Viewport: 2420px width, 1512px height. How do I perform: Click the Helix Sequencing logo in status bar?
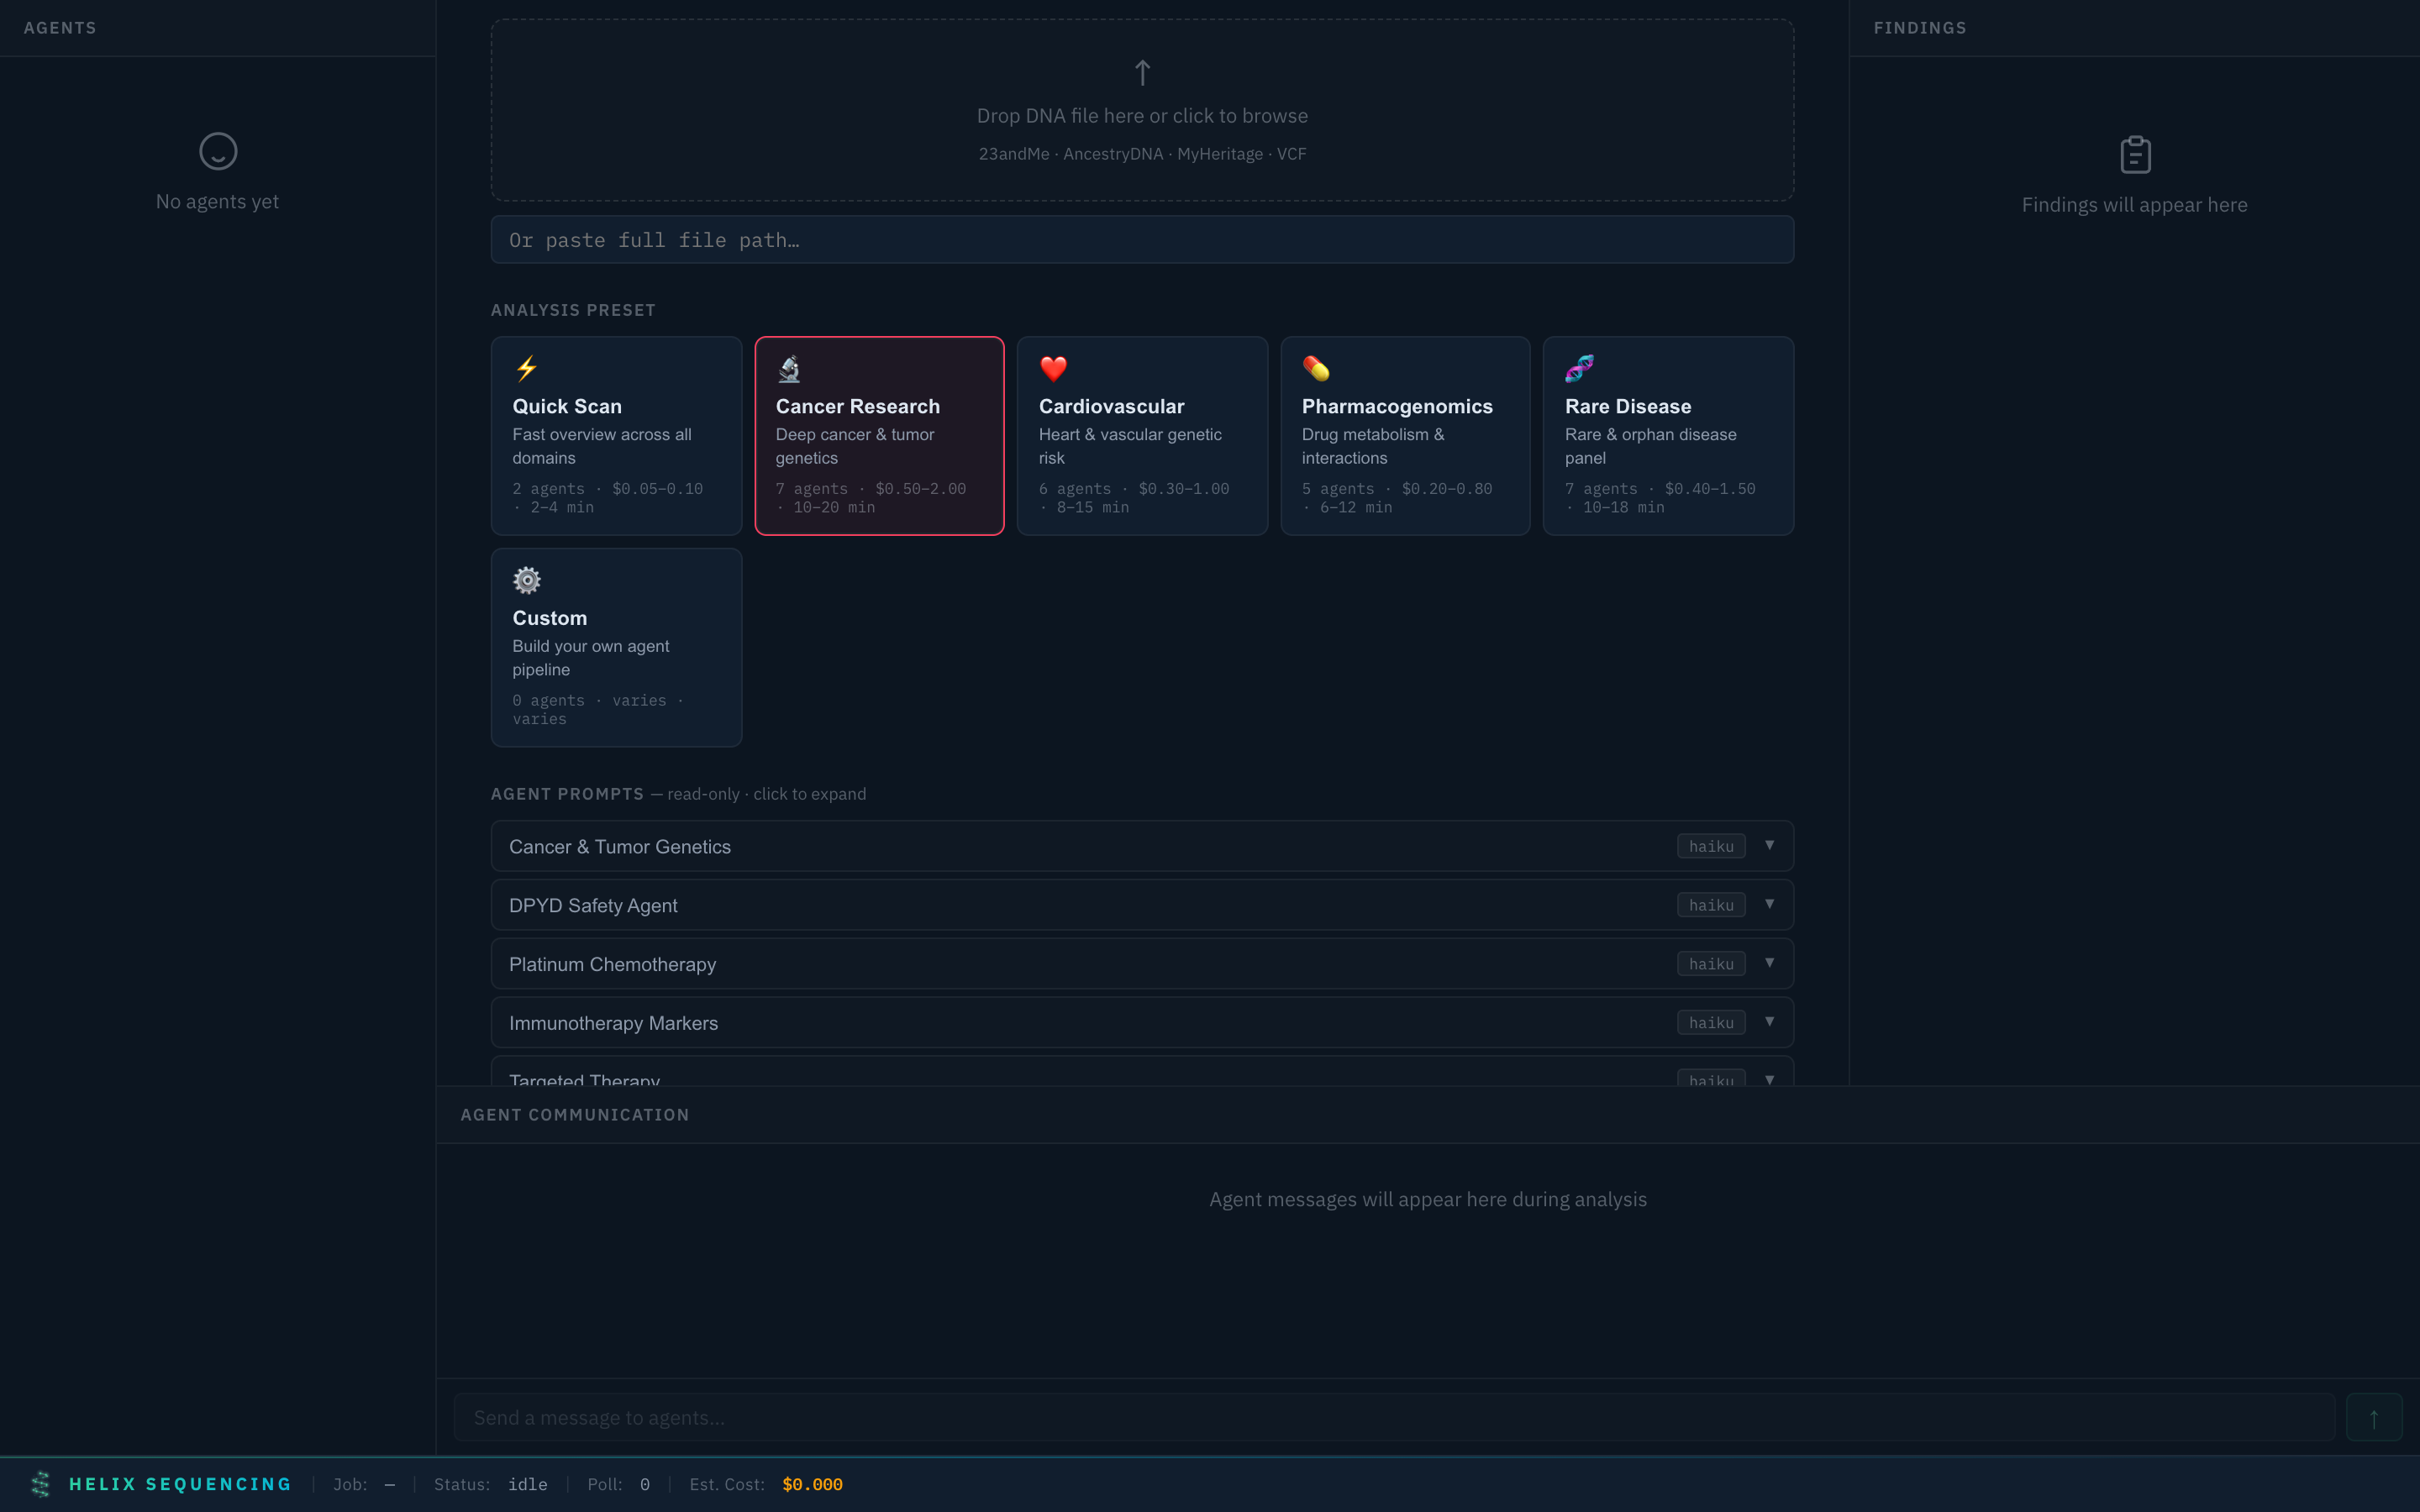point(41,1484)
